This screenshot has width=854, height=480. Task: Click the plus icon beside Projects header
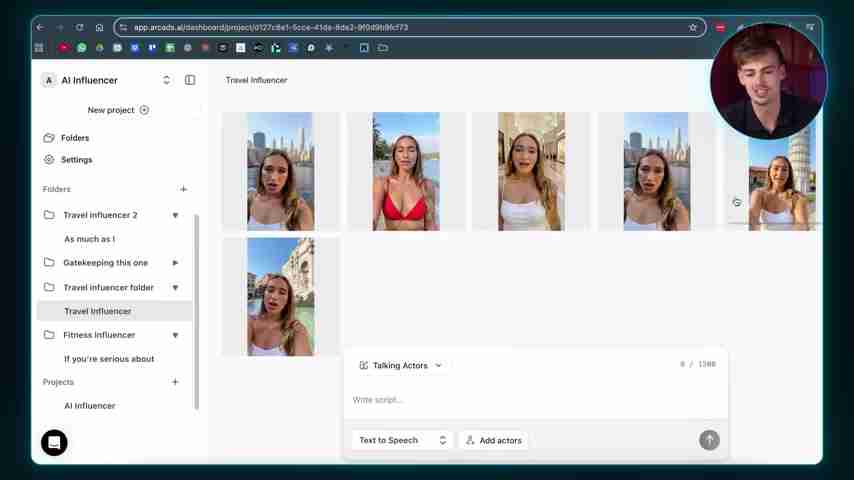point(175,382)
